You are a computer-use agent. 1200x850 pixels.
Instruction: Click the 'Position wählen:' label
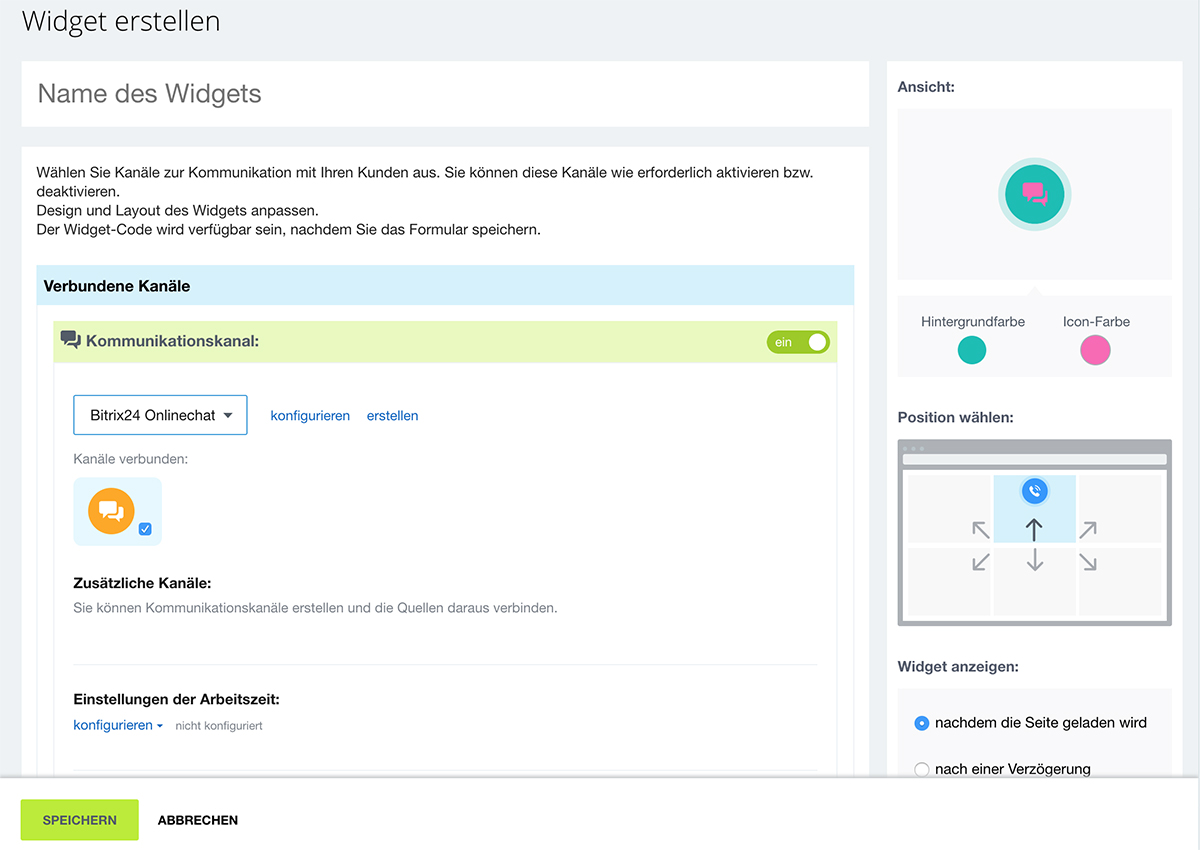tap(955, 417)
